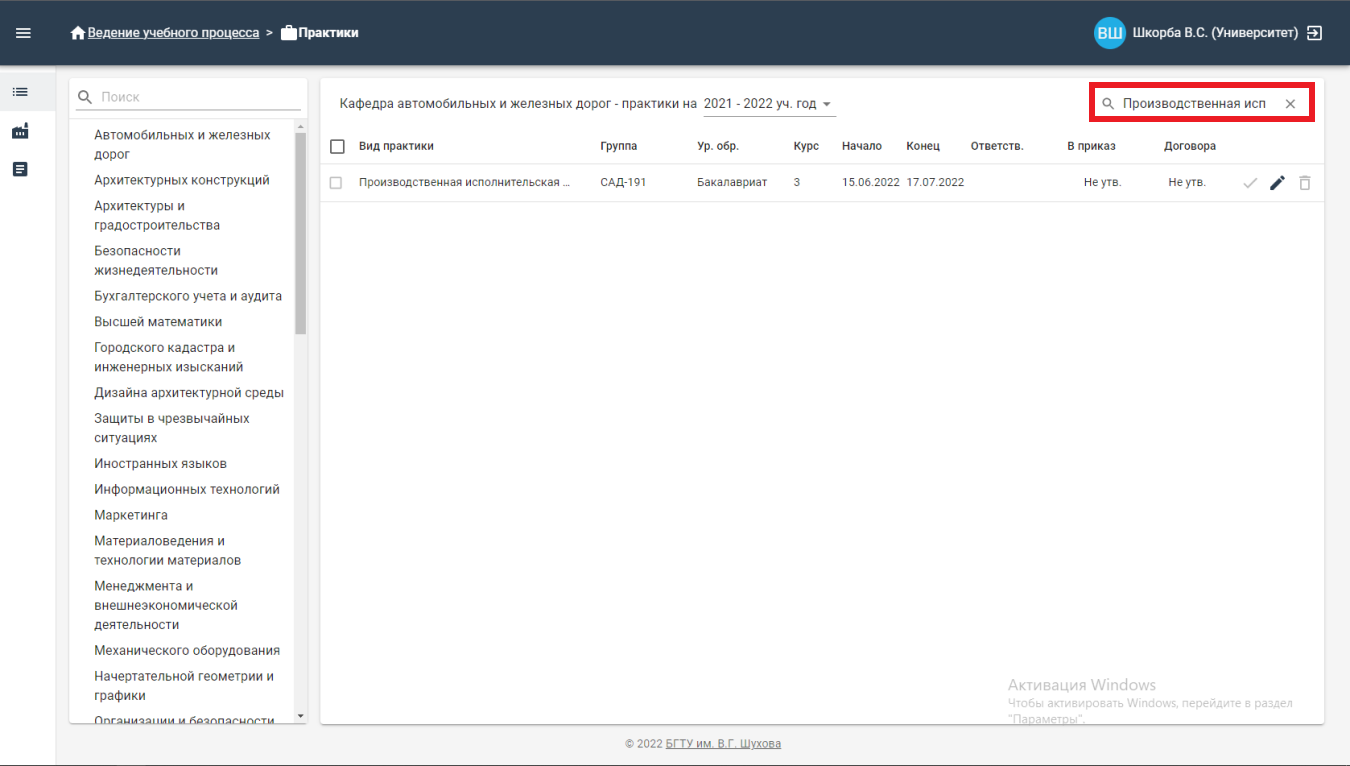The height and width of the screenshot is (766, 1350).
Task: Sort by Конец column header
Action: (923, 146)
